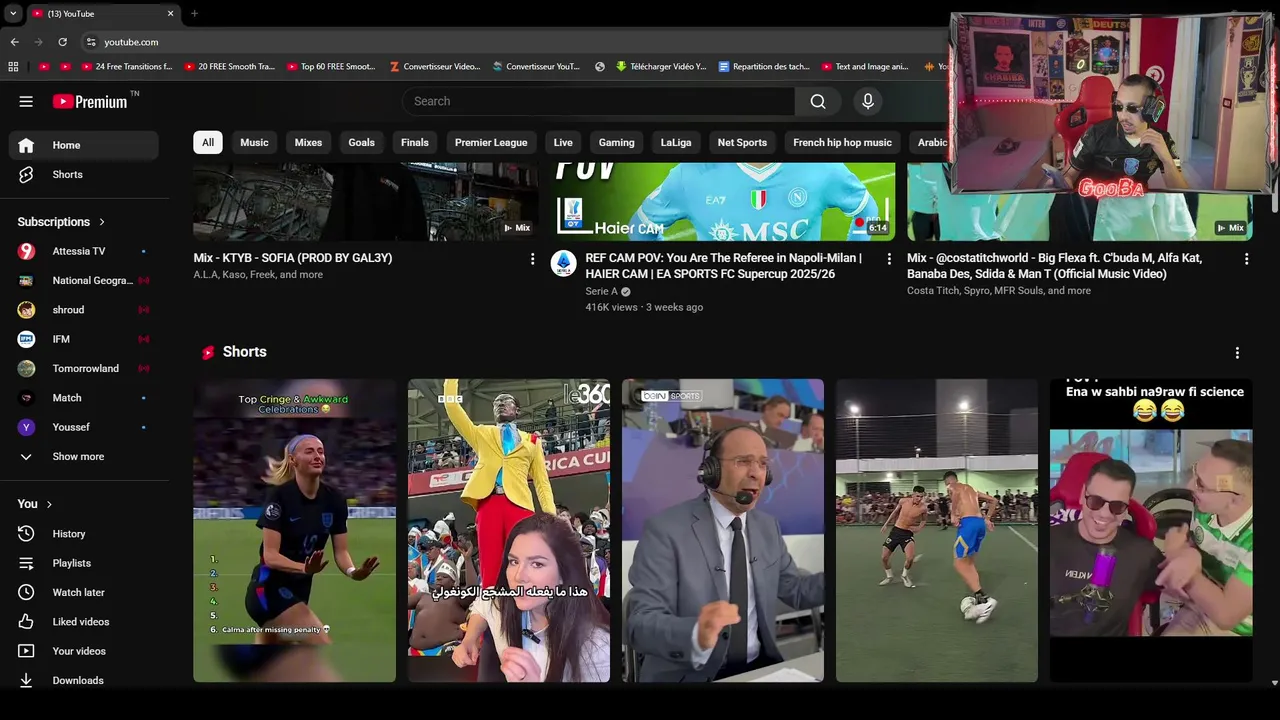Filter by French hip hop music chip
The image size is (1280, 720).
tap(842, 142)
